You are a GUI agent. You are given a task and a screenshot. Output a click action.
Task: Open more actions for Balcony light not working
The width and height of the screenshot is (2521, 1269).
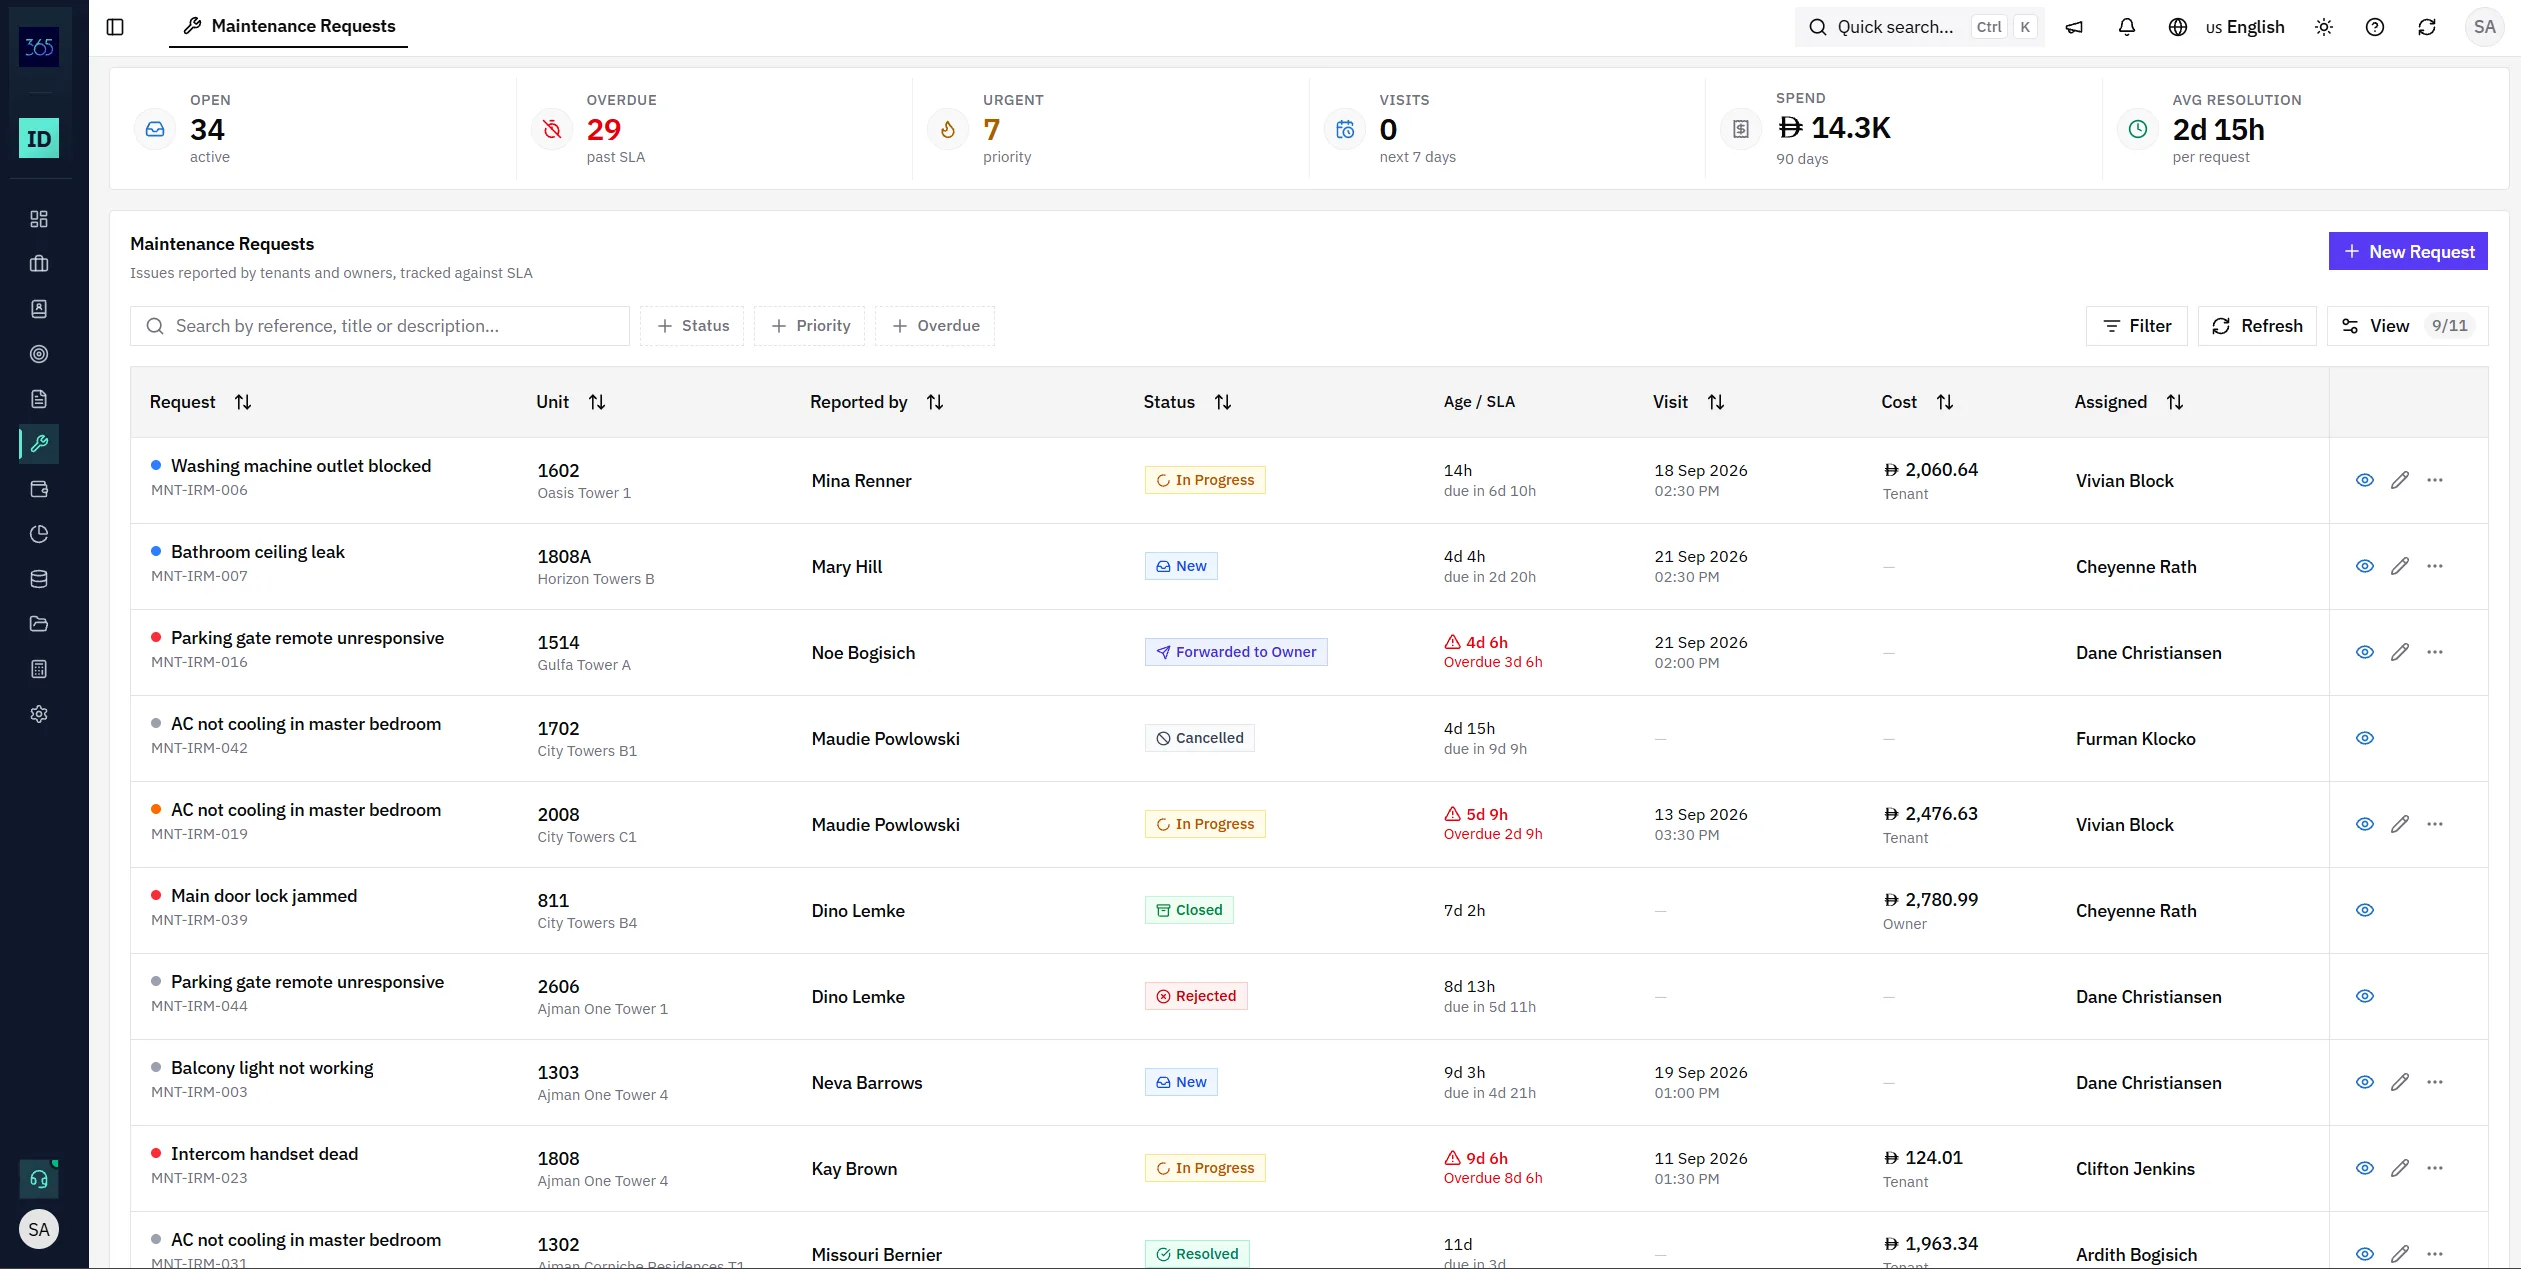pos(2435,1082)
